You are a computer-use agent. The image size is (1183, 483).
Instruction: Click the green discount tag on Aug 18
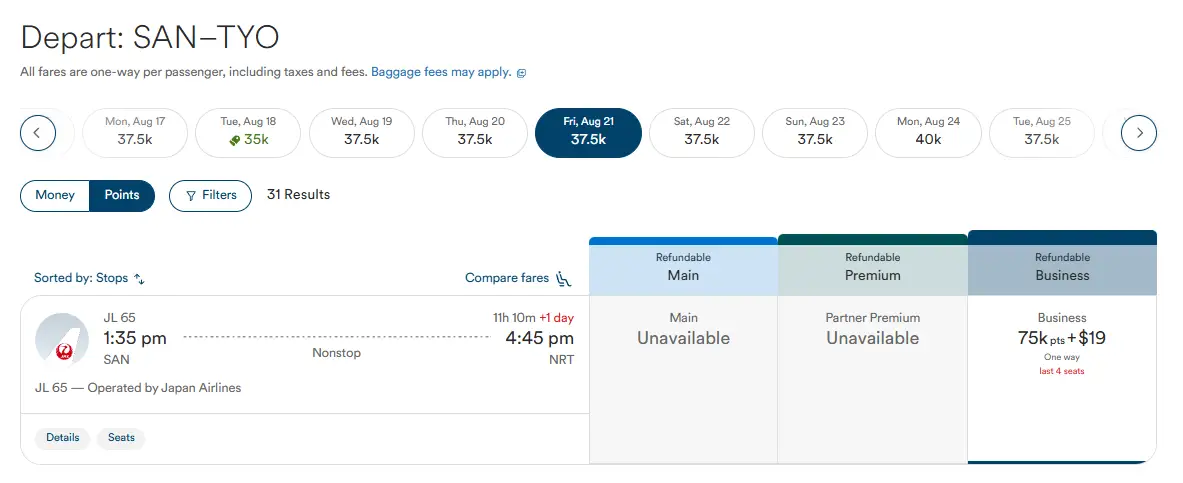(x=234, y=140)
